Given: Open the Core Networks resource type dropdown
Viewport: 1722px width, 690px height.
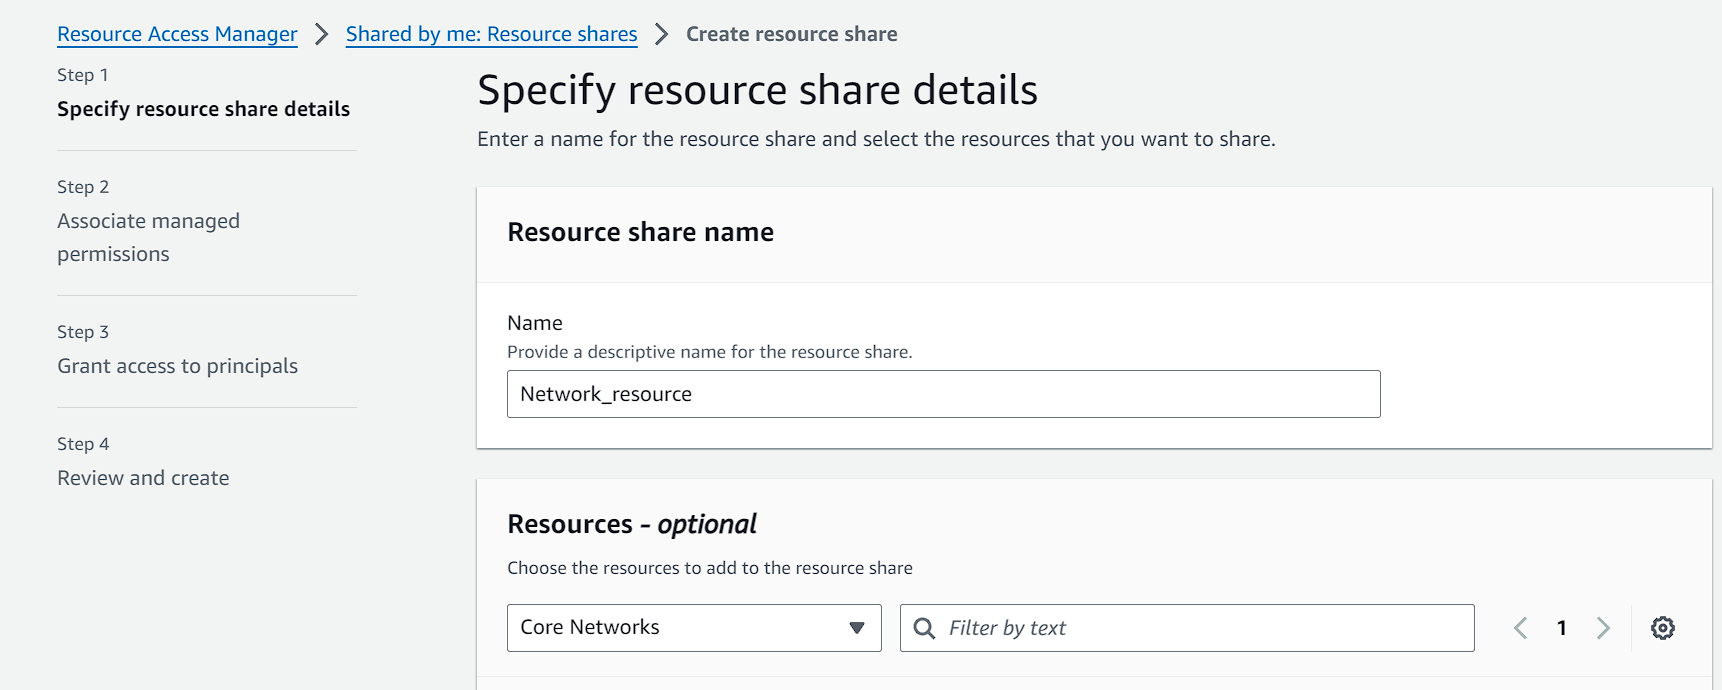Looking at the screenshot, I should (694, 628).
